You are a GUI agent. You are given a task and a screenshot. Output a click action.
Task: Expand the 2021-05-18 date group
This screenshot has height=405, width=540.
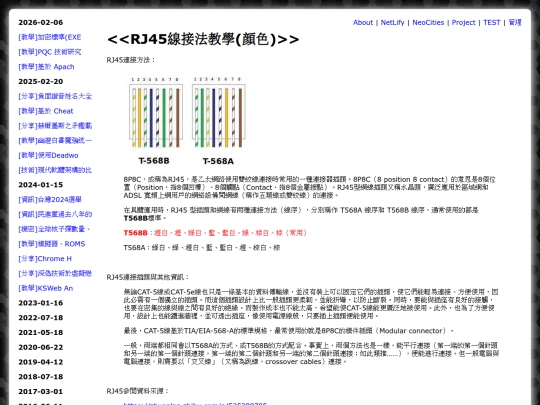pyautogui.click(x=41, y=332)
